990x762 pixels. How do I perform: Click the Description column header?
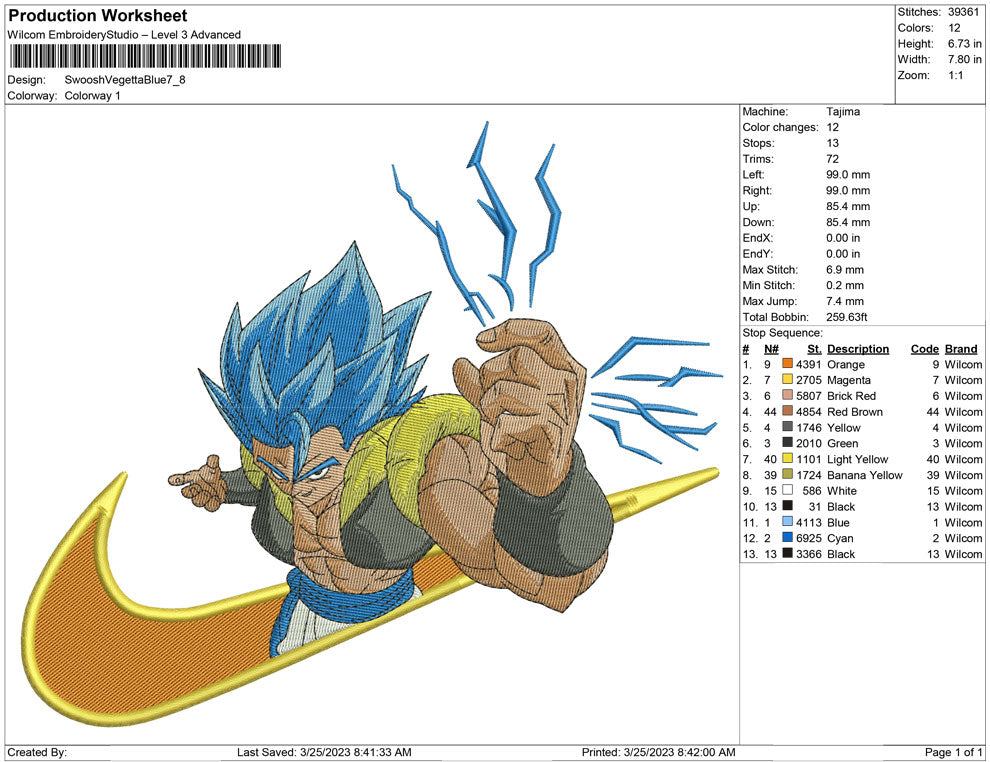[x=857, y=349]
